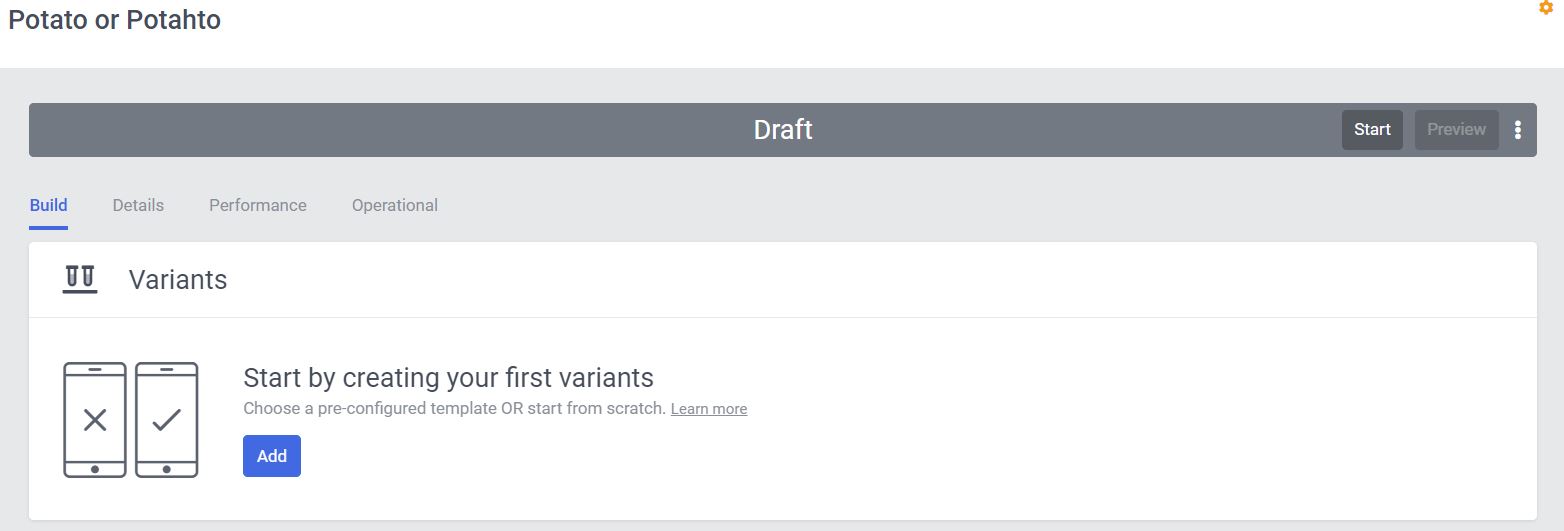Click the right phone's home button dot
The width and height of the screenshot is (1564, 531).
click(x=166, y=468)
